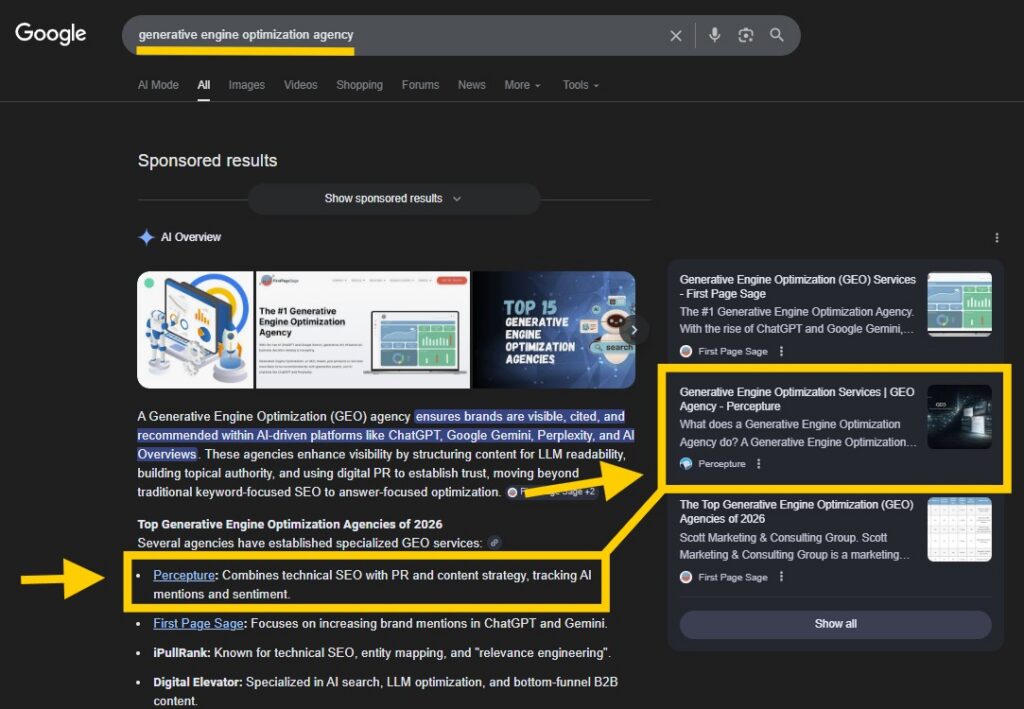Expand the More search tabs dropdown
Viewport: 1024px width, 709px height.
click(x=522, y=85)
